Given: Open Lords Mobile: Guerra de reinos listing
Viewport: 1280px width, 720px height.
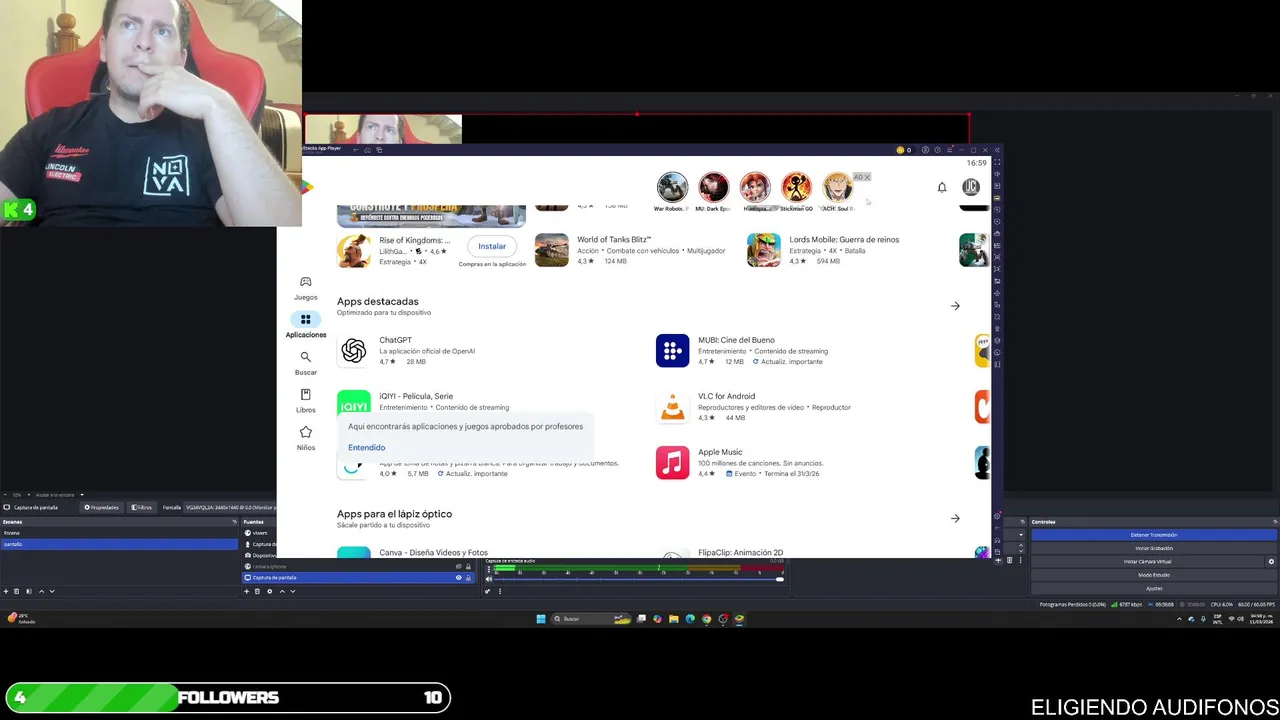Looking at the screenshot, I should tap(824, 250).
